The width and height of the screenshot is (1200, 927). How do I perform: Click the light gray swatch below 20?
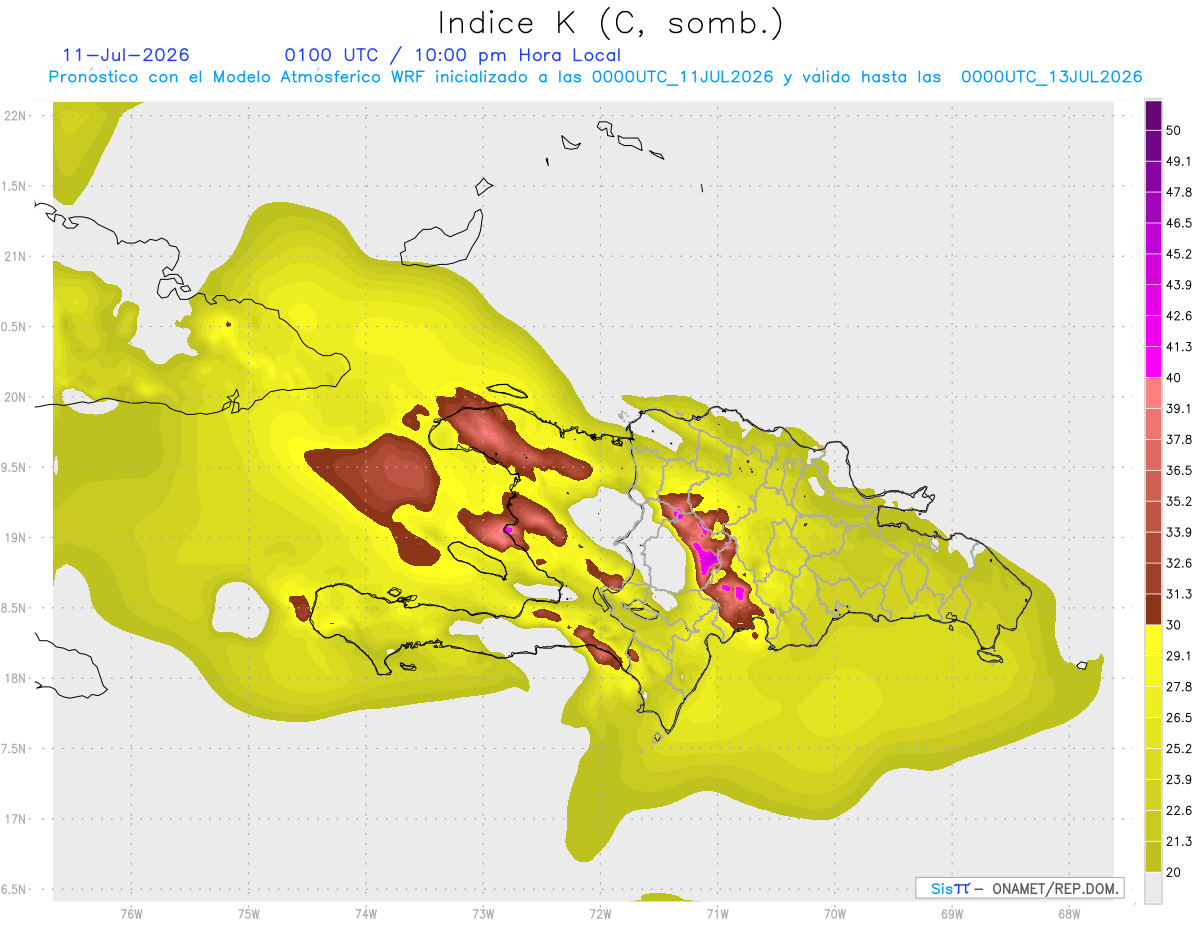point(1153,887)
